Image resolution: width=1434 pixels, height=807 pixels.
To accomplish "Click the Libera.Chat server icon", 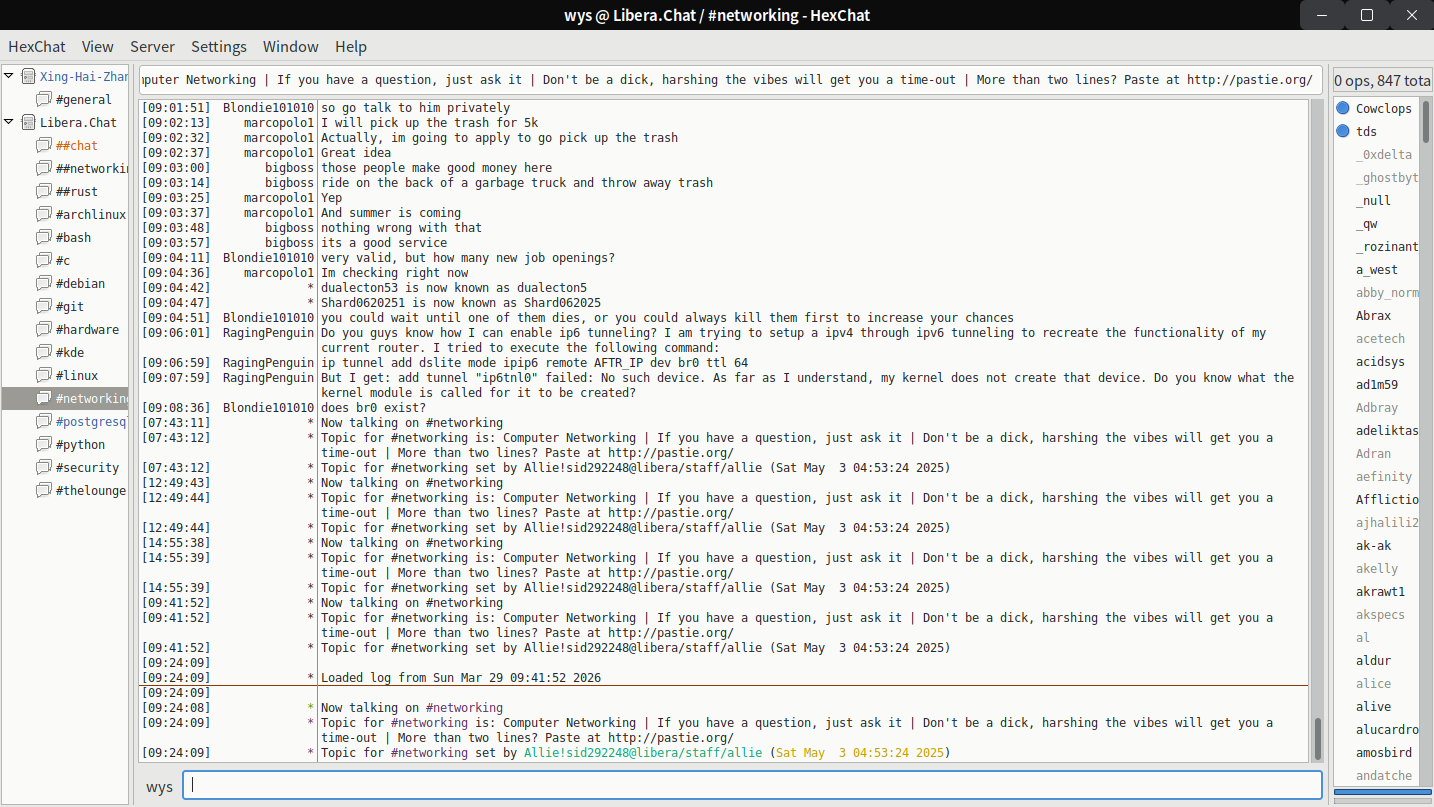I will tap(28, 122).
